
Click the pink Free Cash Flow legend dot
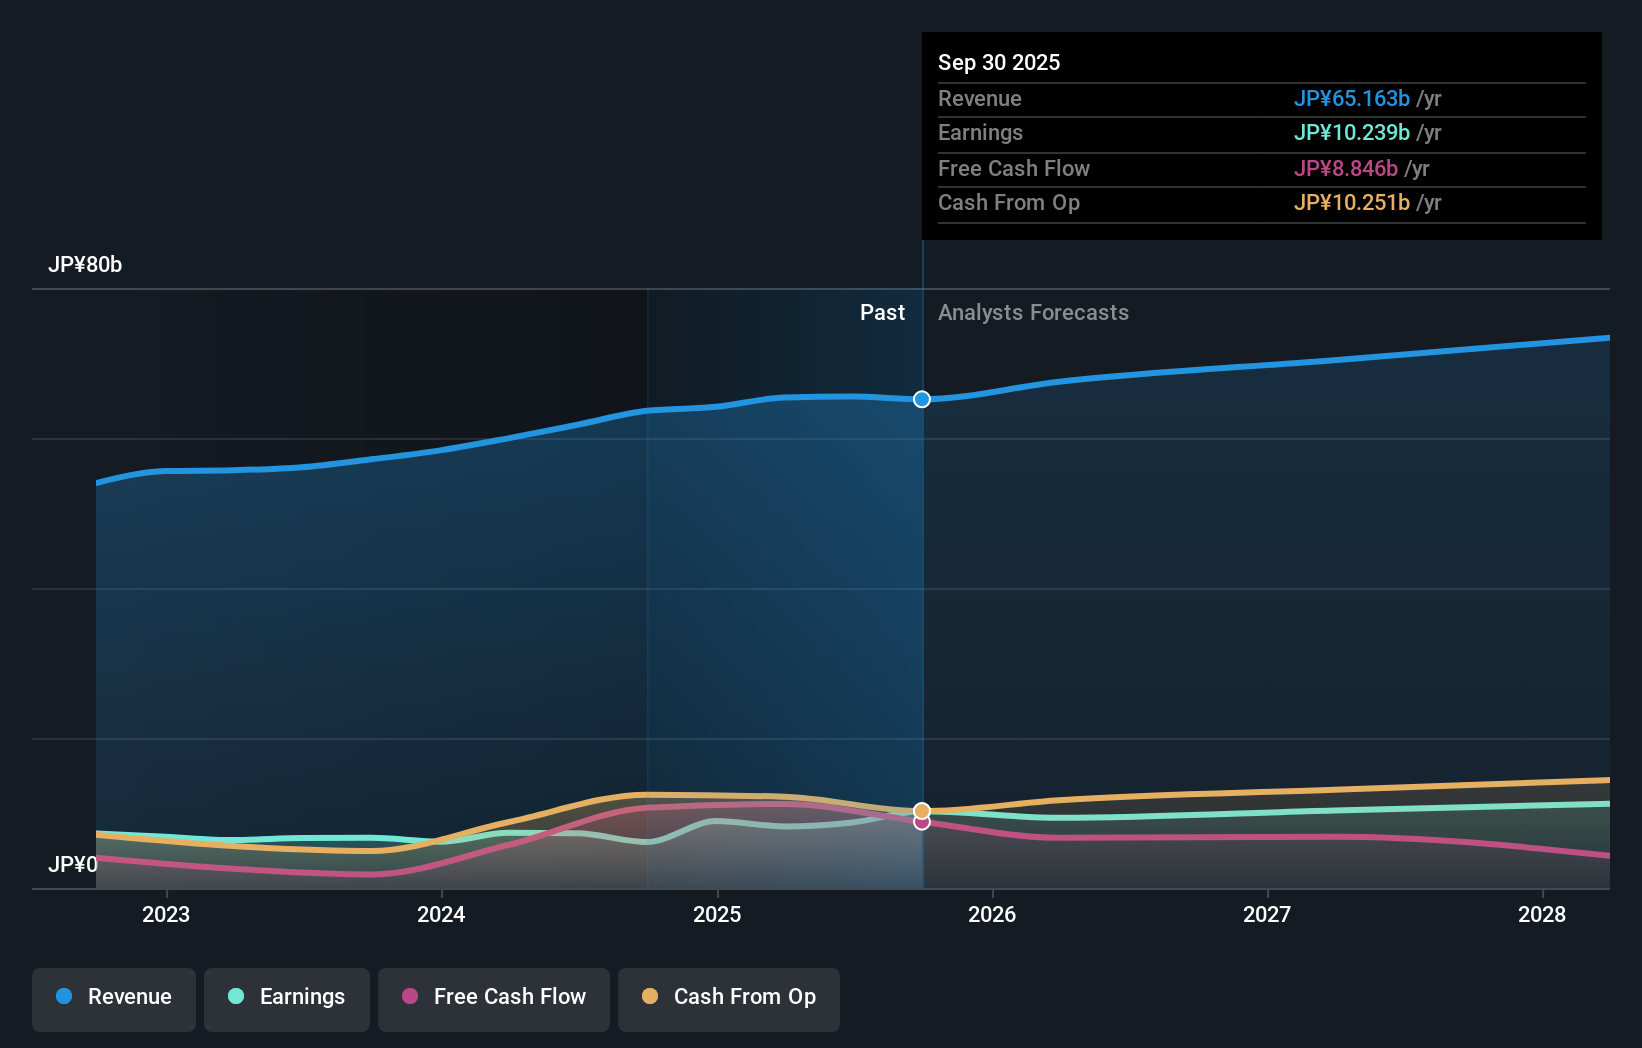point(409,997)
